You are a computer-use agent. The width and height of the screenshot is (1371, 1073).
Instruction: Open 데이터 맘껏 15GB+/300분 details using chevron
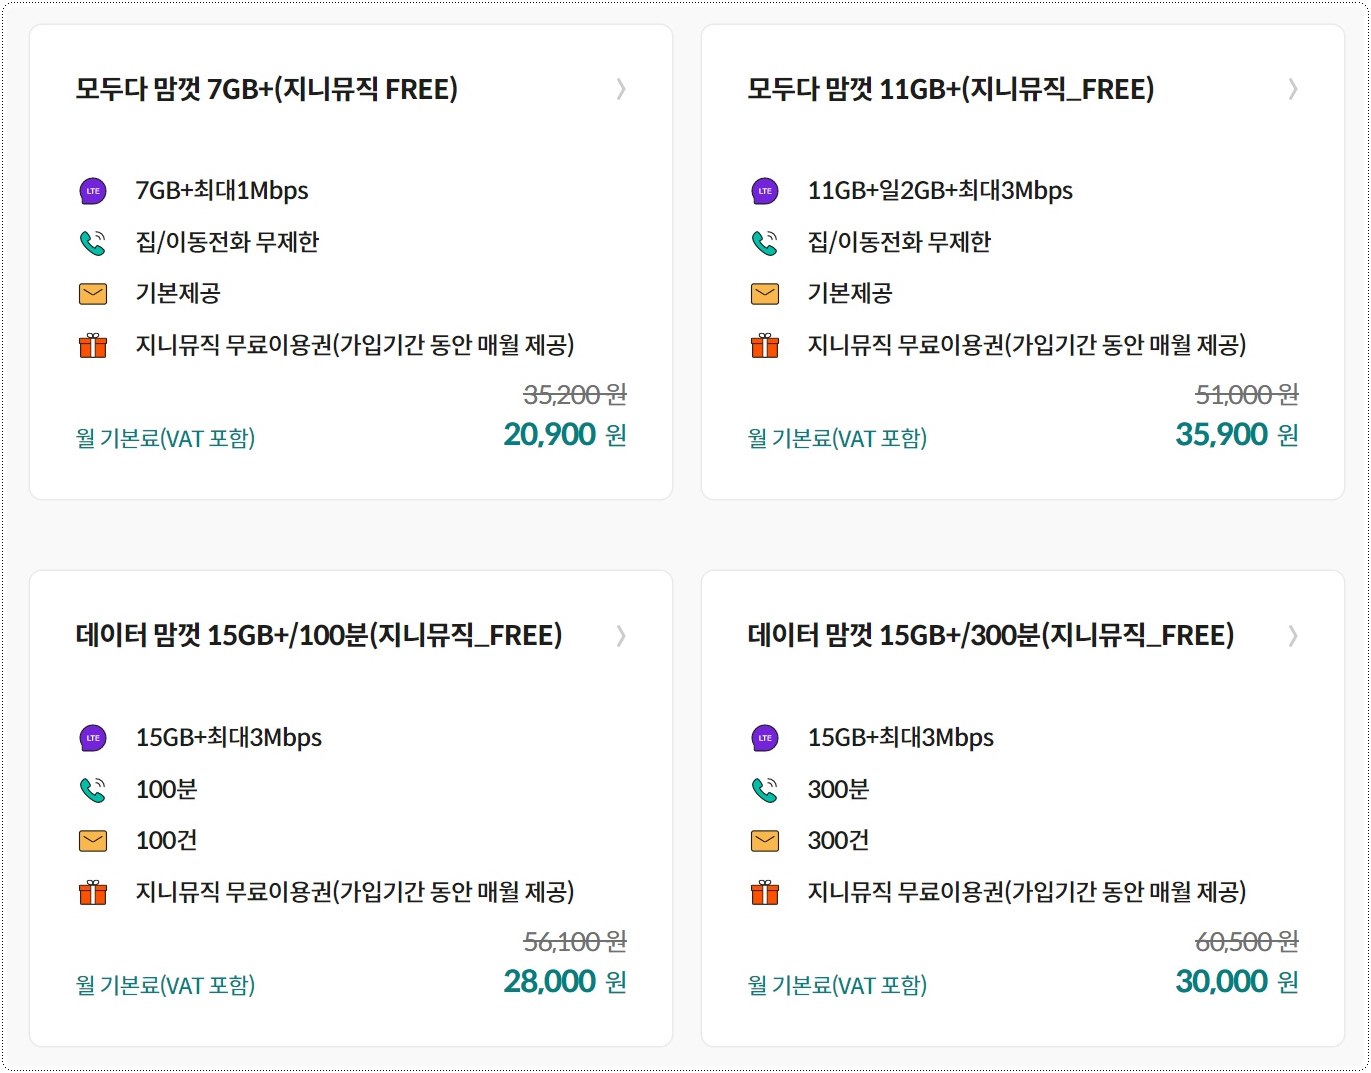click(1293, 636)
